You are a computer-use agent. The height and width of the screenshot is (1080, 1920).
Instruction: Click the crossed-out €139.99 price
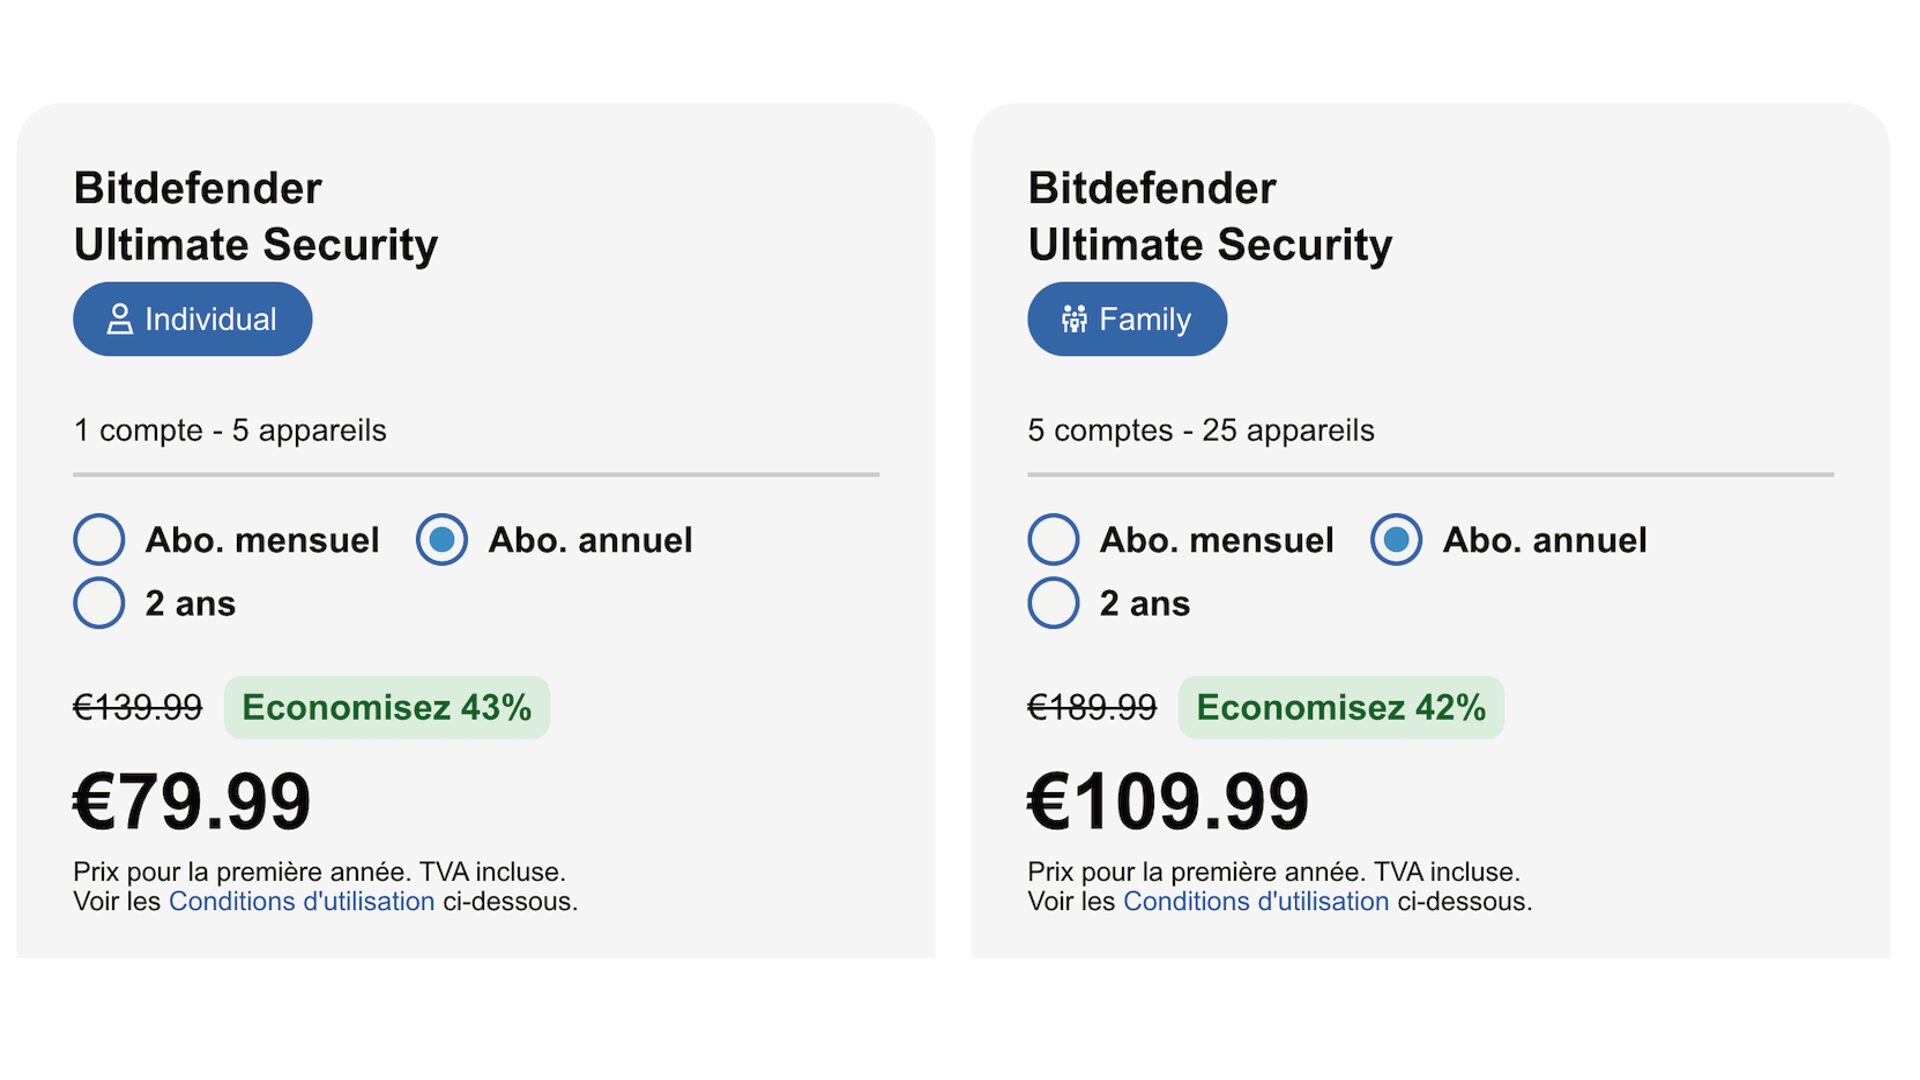[138, 708]
